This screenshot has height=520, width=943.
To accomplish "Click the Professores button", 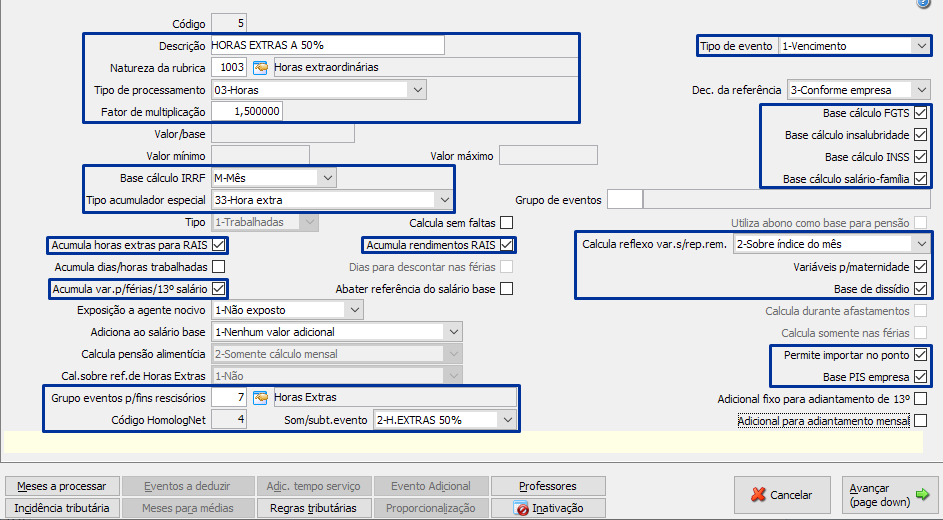I will tap(548, 486).
